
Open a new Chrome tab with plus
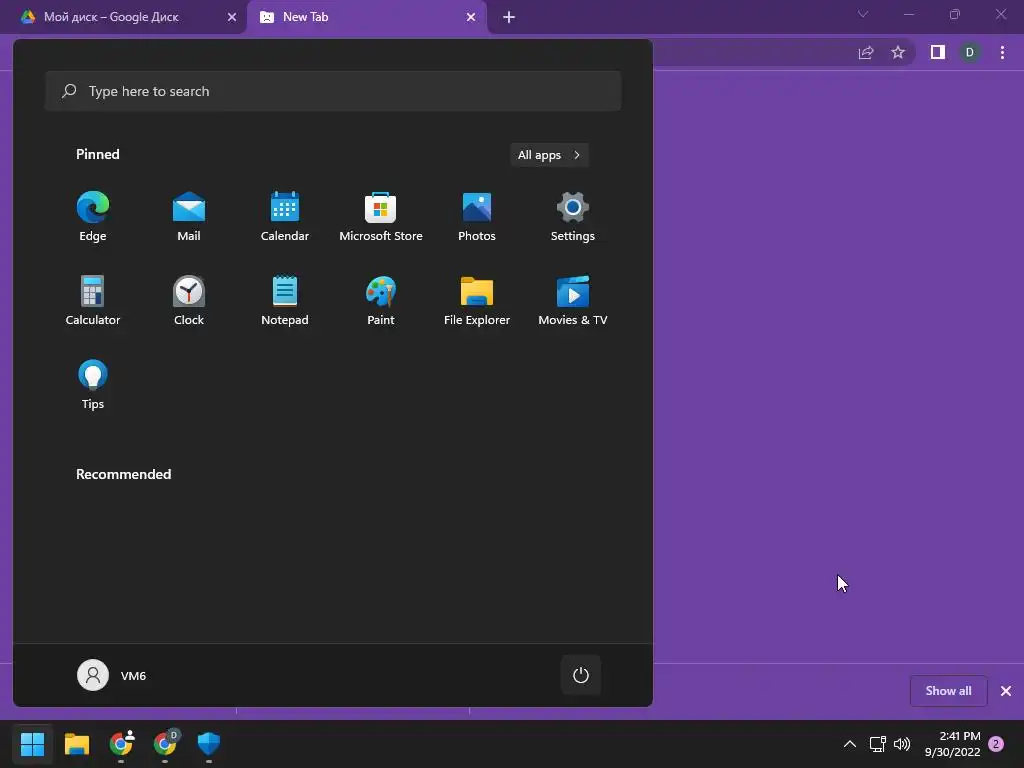(509, 17)
